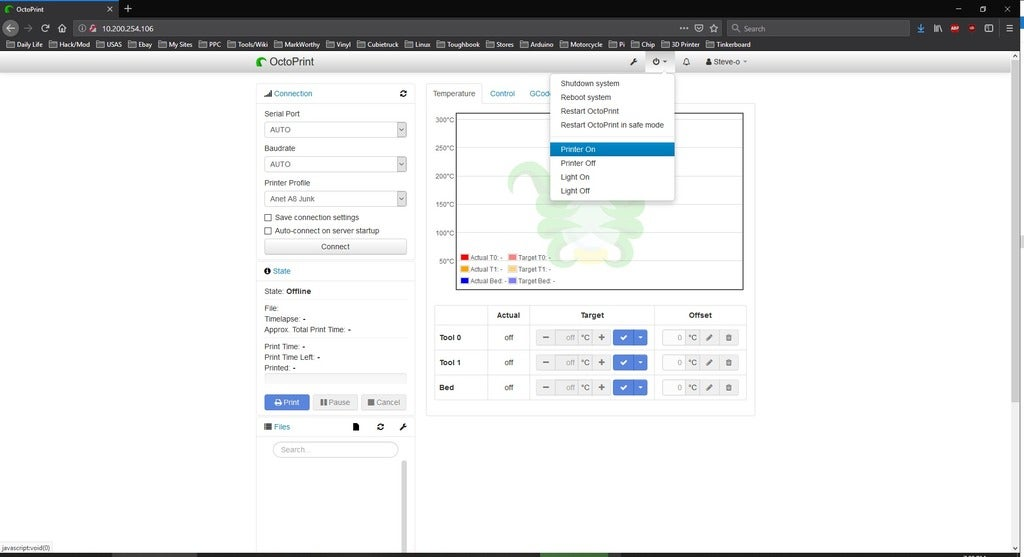
Task: Reload the page in browser
Action: click(45, 28)
